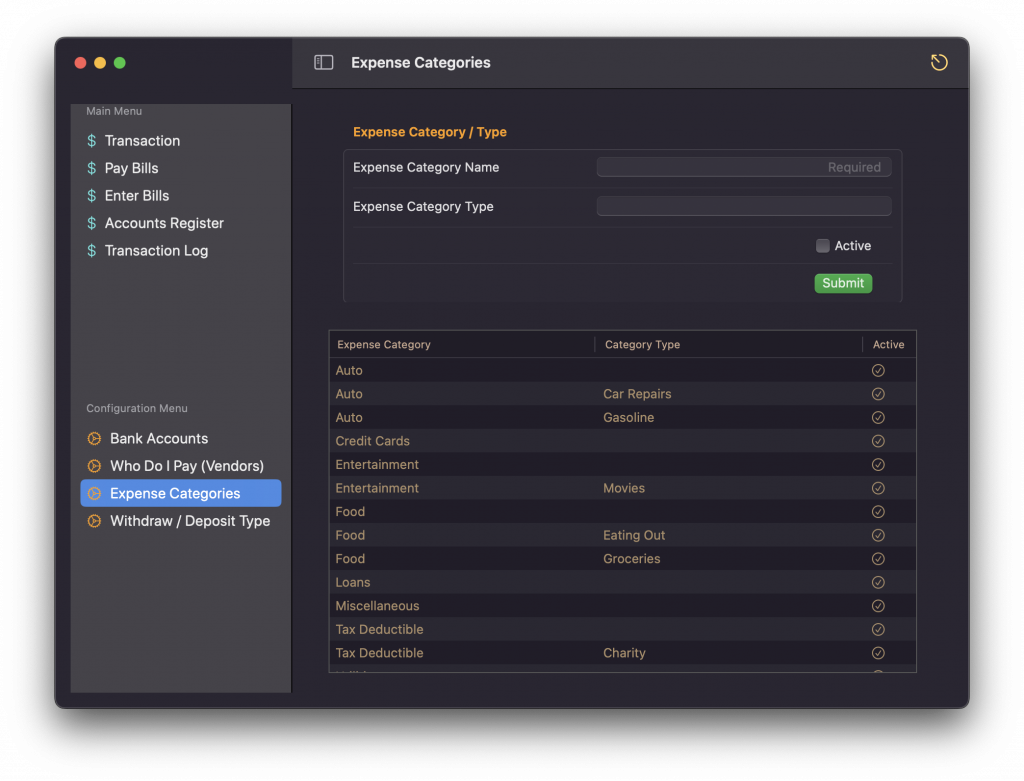Toggle the sidebar panel icon
The width and height of the screenshot is (1024, 781).
(323, 62)
